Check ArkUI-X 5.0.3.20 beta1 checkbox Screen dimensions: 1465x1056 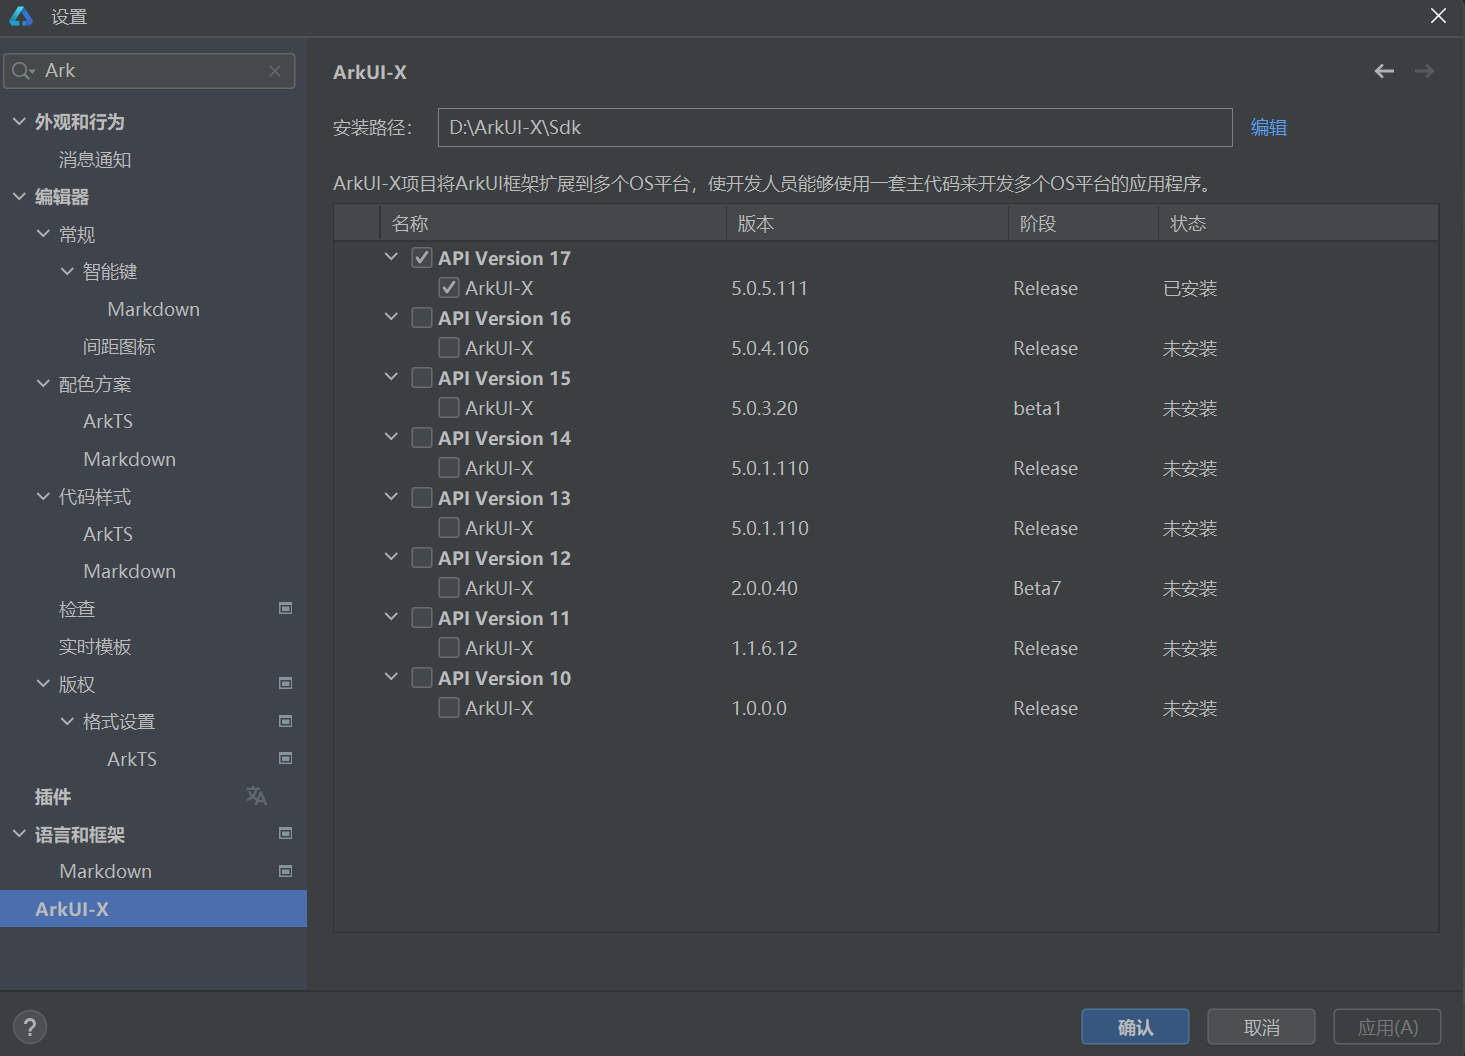pos(449,408)
